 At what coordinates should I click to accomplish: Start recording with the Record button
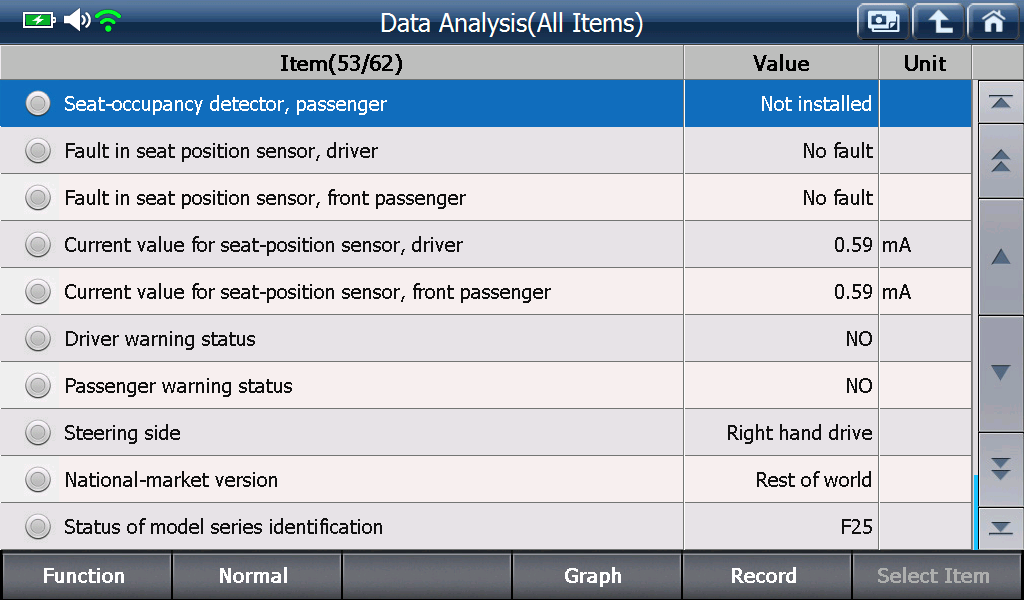pos(765,576)
